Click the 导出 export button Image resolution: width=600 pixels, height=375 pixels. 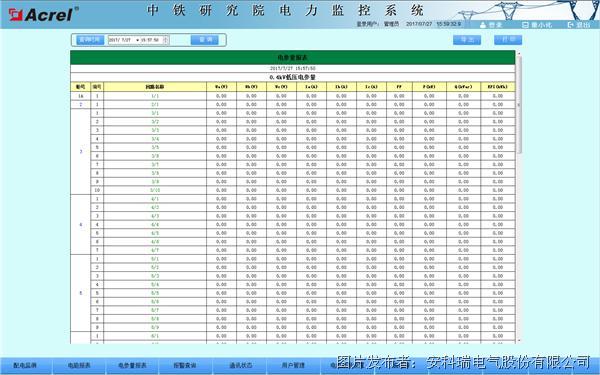(x=467, y=40)
